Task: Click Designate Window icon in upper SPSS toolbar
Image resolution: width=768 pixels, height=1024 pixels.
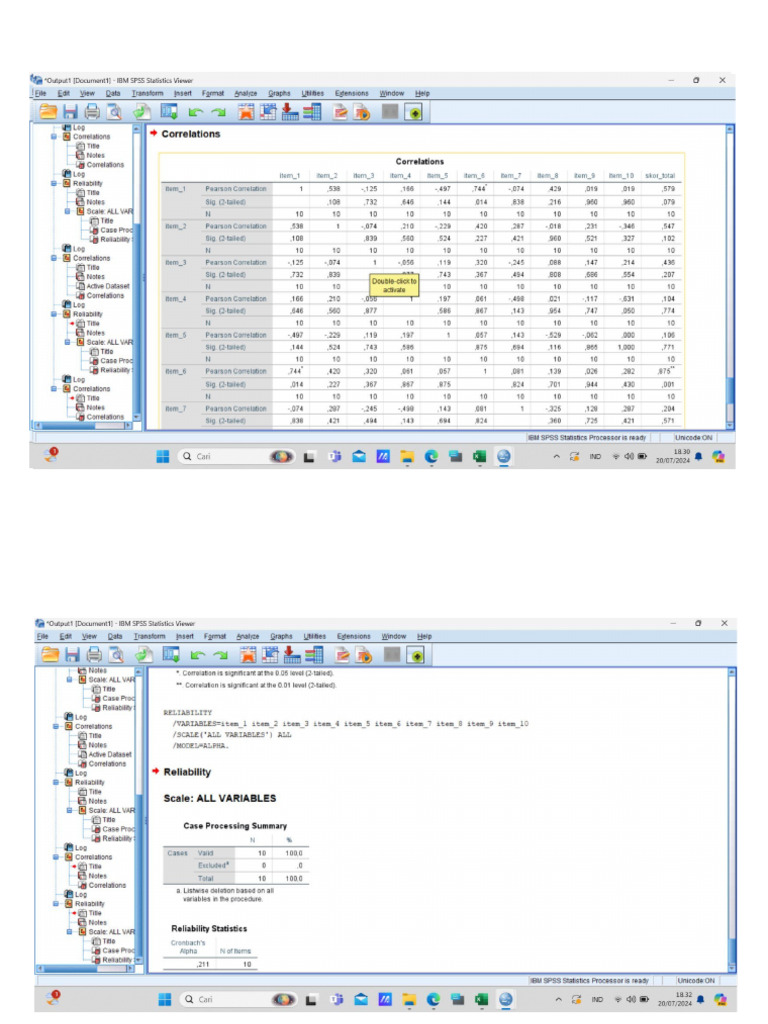Action: click(x=413, y=112)
